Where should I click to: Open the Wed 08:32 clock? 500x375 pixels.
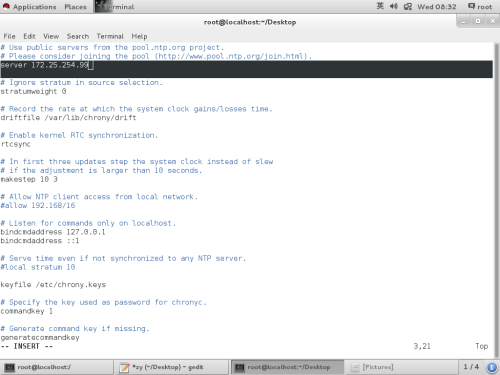tap(437, 7)
